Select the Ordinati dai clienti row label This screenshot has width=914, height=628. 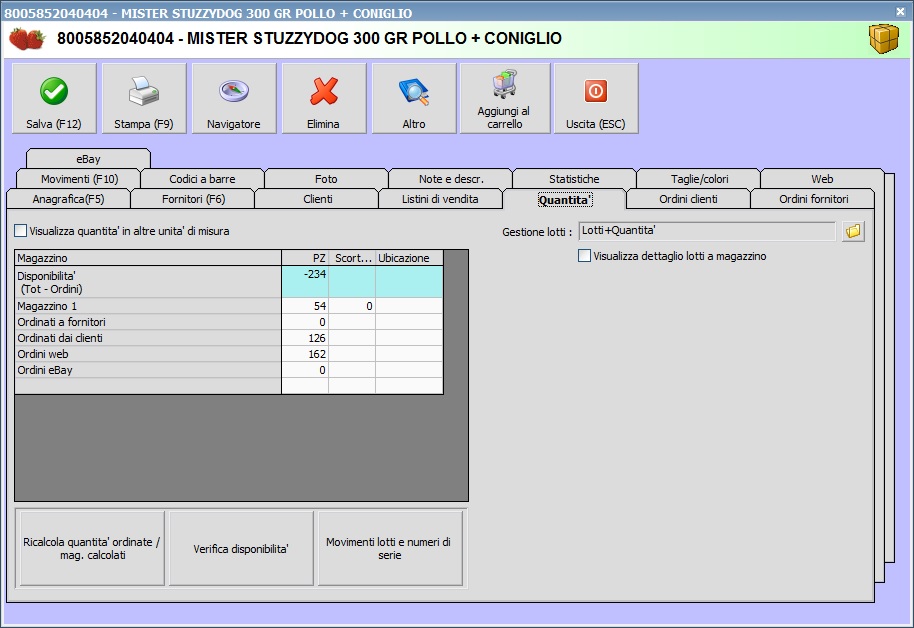148,338
